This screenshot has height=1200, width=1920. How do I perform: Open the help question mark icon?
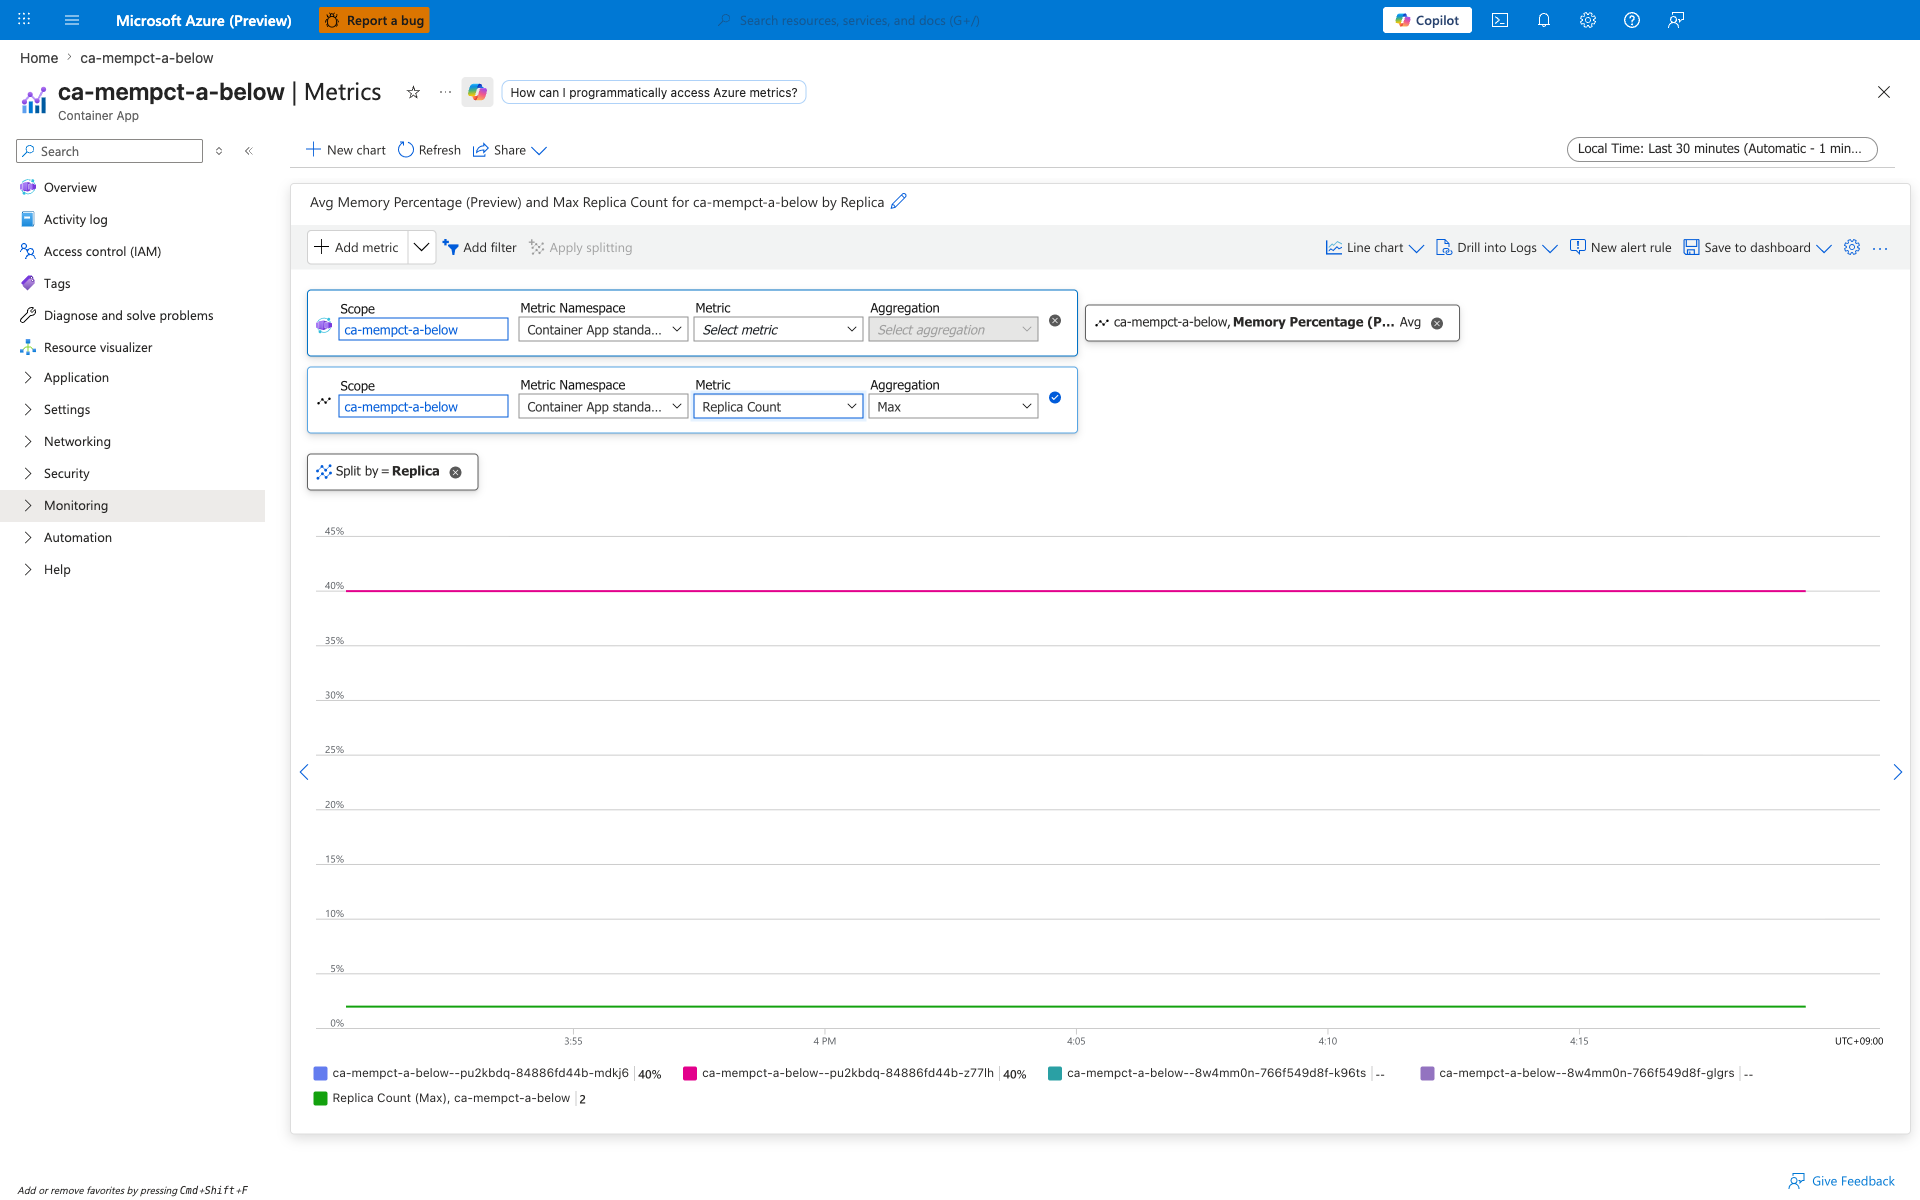click(1632, 20)
